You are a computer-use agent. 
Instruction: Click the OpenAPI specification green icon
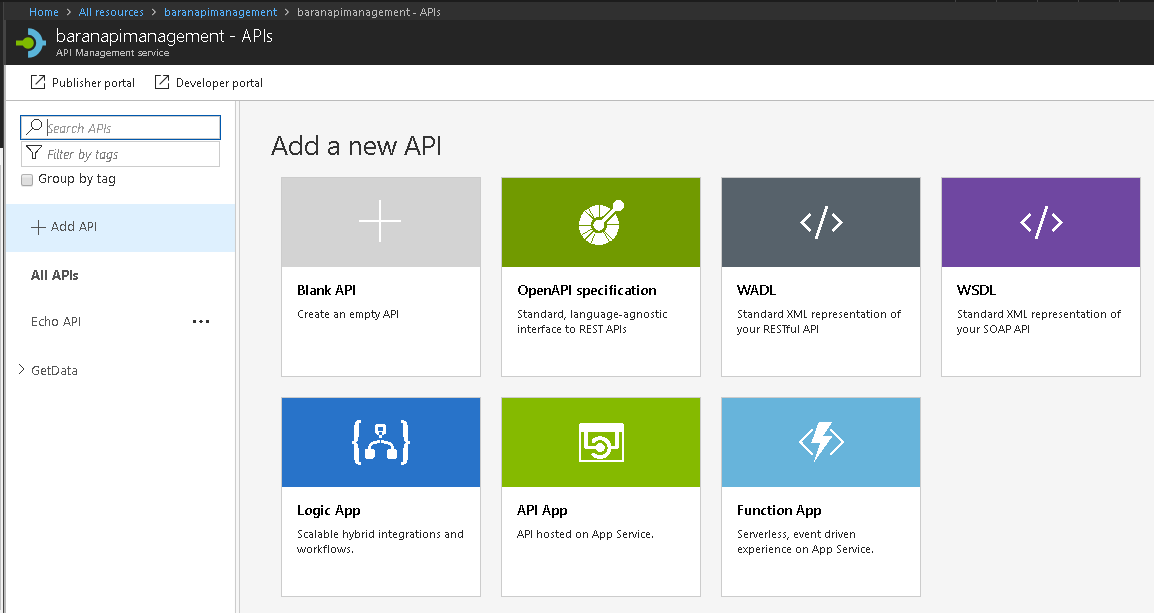pos(601,222)
